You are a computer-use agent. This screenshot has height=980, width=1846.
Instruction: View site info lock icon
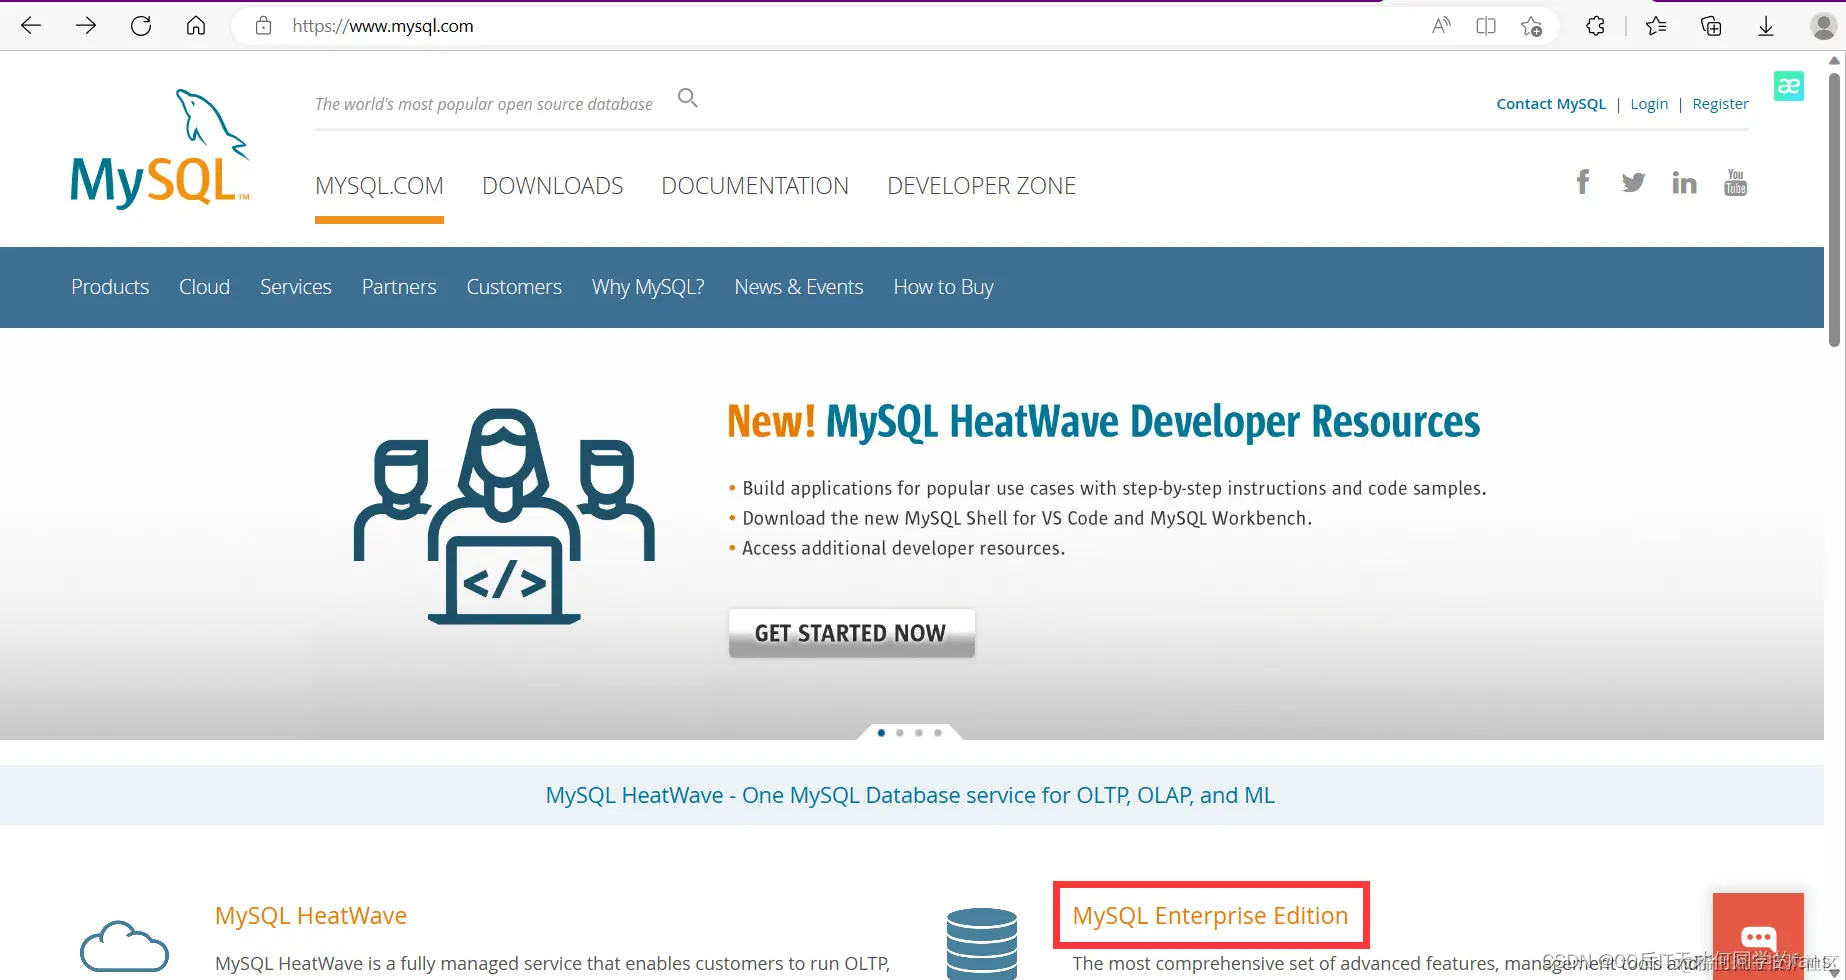[263, 26]
